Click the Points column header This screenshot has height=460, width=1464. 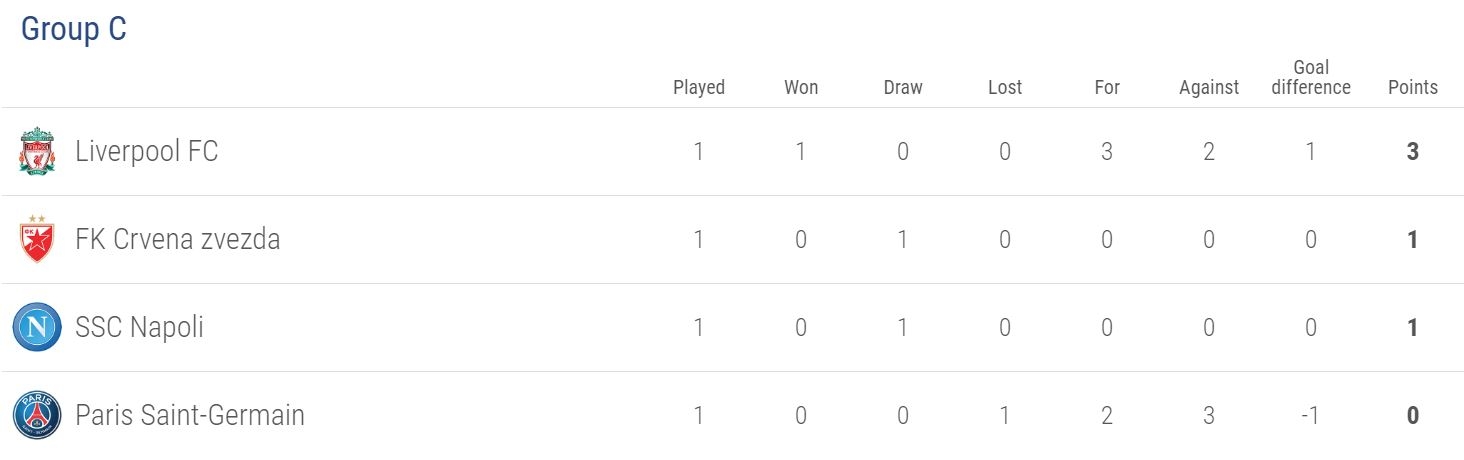tap(1413, 87)
